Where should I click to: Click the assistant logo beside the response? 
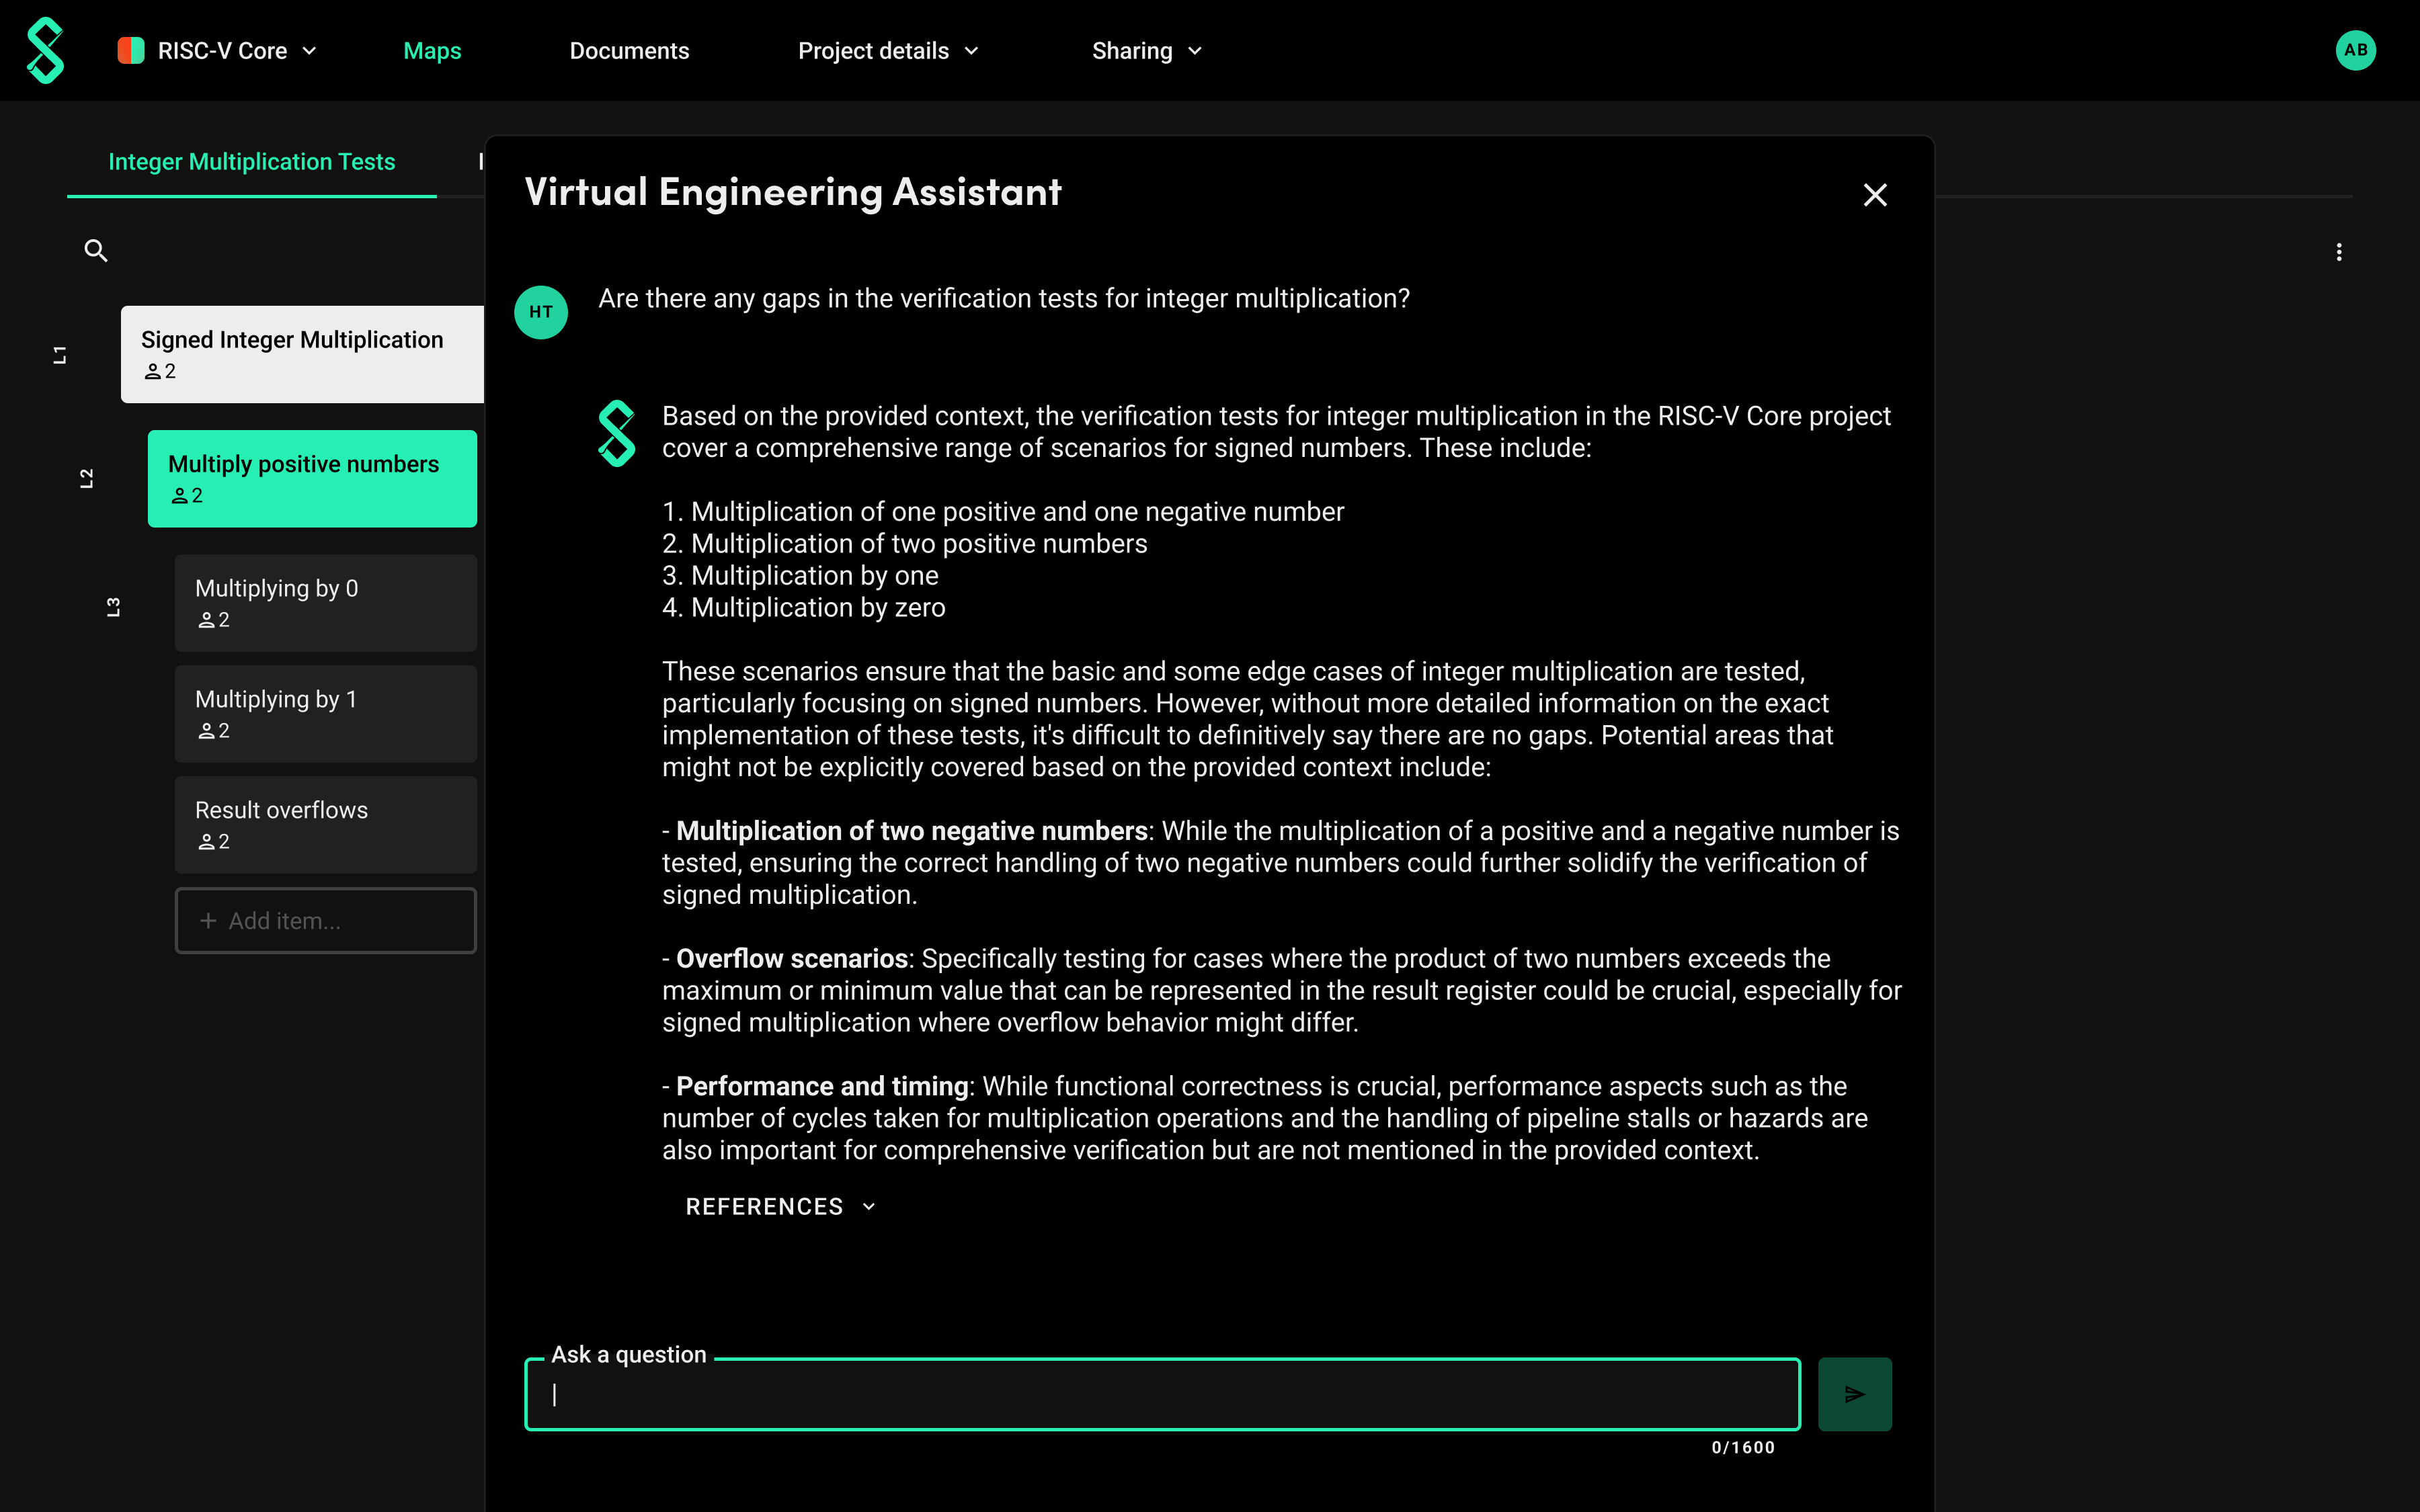point(616,433)
